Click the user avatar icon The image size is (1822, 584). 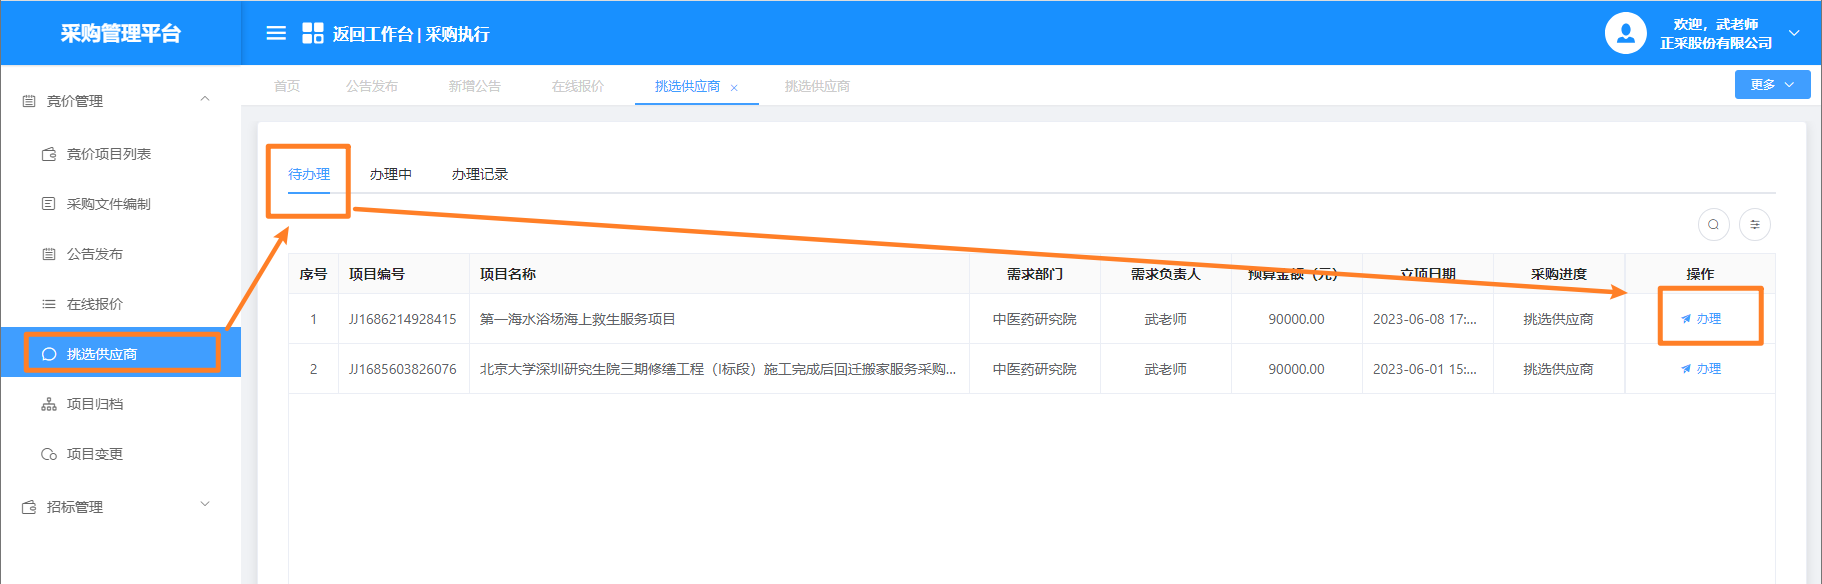[x=1625, y=33]
